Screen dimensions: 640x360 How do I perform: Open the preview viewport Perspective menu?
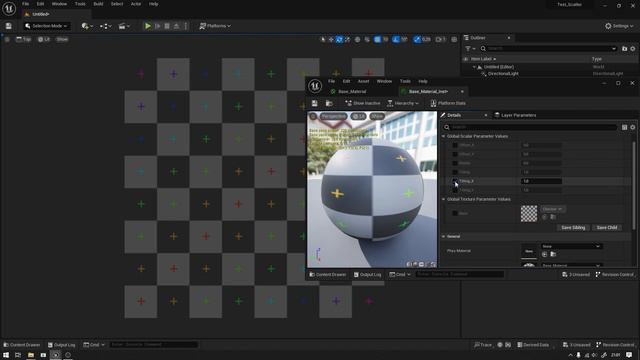tap(333, 117)
